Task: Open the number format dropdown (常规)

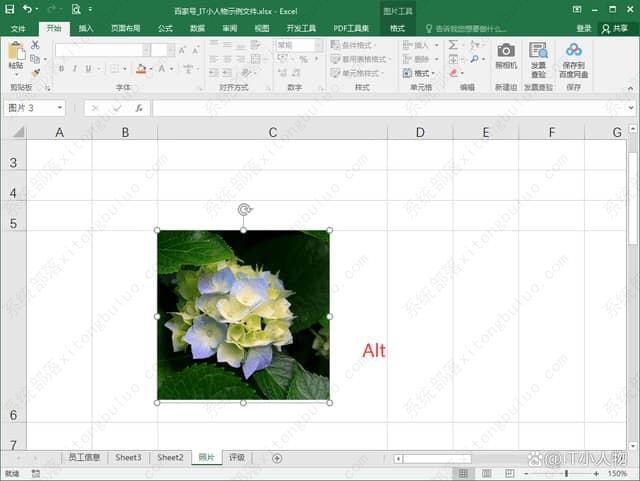Action: (318, 46)
